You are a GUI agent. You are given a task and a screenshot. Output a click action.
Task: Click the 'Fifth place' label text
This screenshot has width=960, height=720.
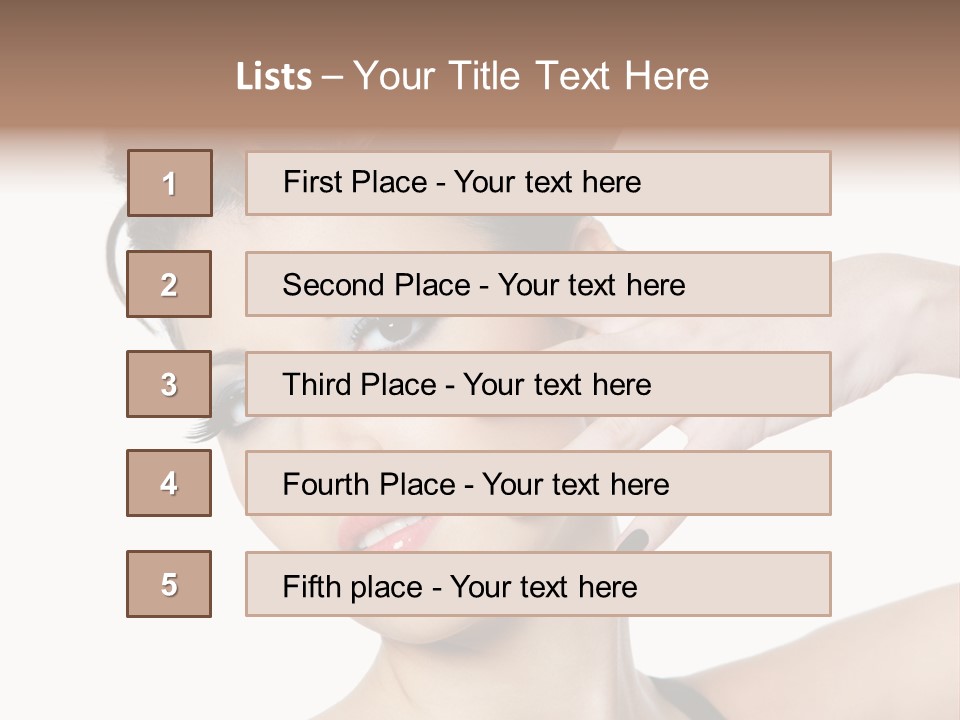point(353,587)
